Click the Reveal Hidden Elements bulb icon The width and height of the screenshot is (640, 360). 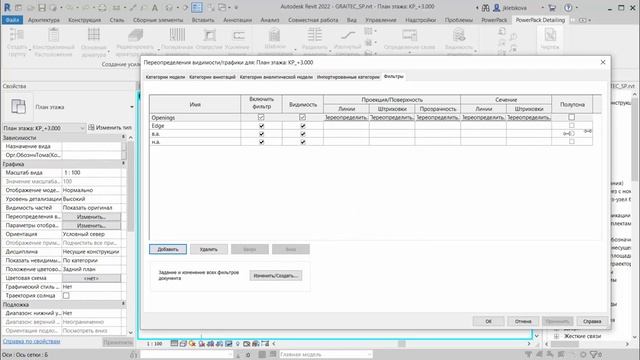(x=238, y=344)
